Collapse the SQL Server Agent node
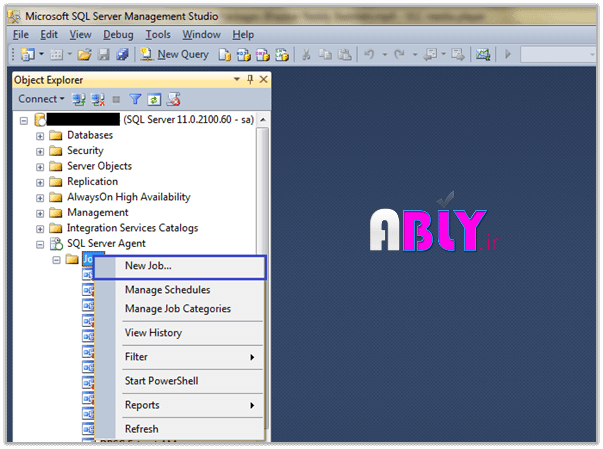603x449 pixels. pos(40,244)
